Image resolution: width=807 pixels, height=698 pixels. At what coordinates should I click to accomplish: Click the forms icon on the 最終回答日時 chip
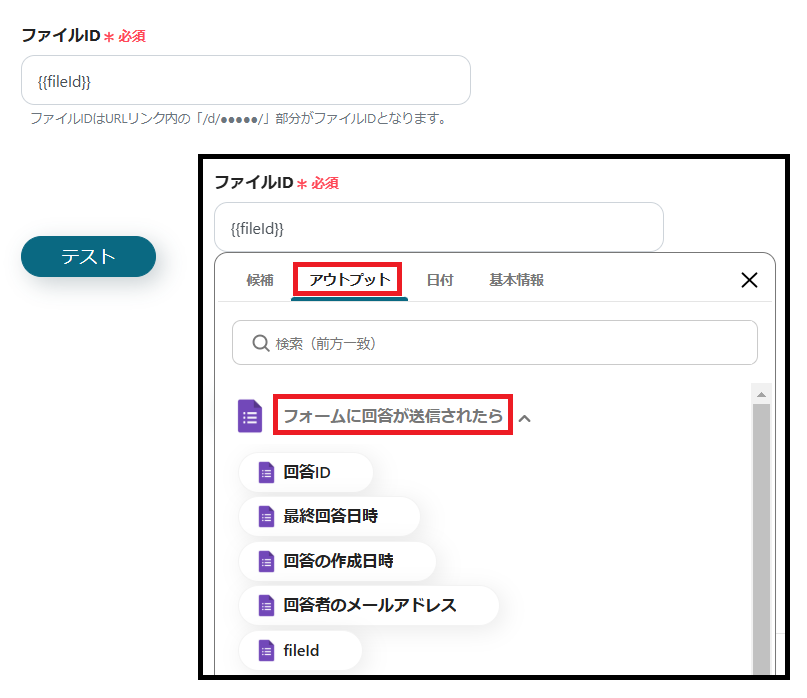pos(266,517)
